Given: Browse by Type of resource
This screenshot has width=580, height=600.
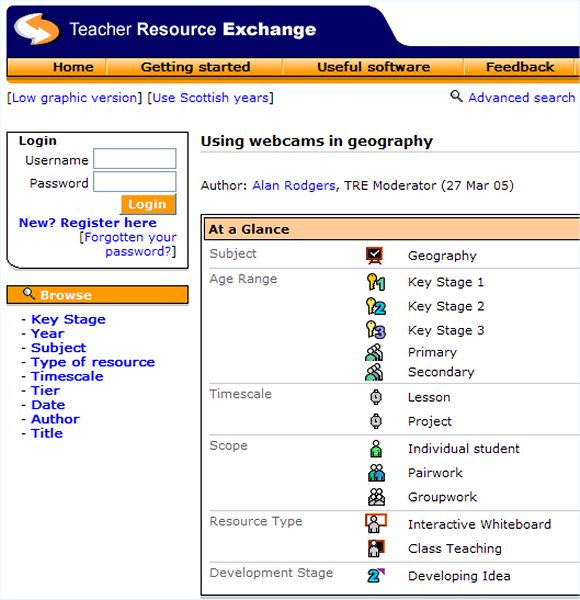Looking at the screenshot, I should click(93, 362).
